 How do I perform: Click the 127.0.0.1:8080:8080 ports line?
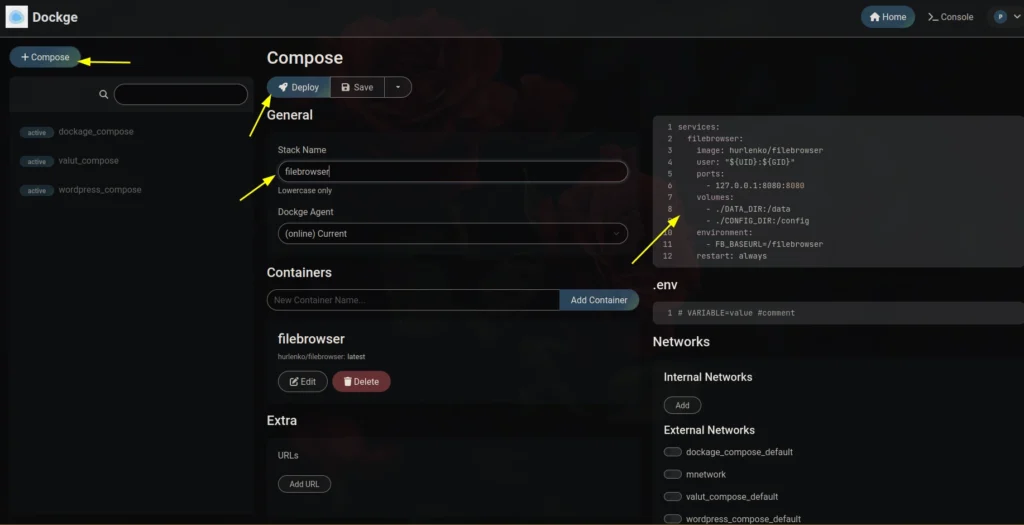click(755, 185)
